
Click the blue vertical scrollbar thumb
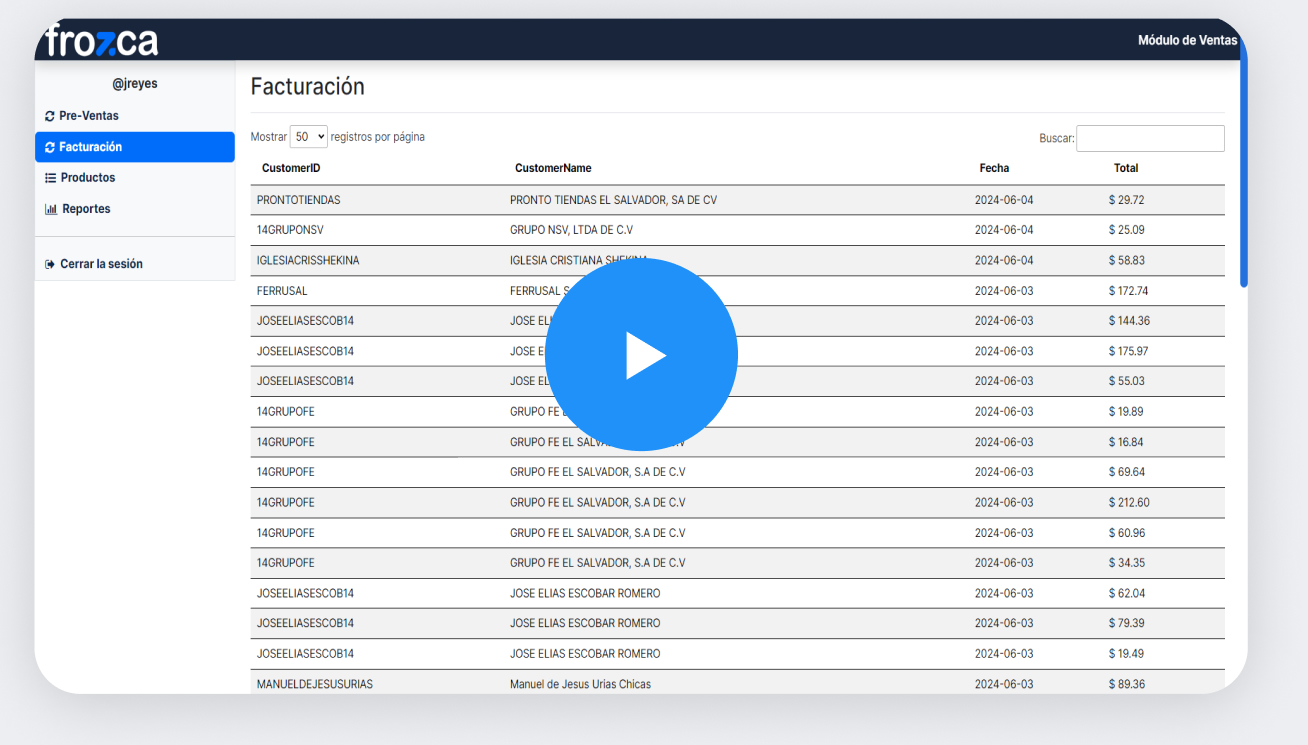1243,170
